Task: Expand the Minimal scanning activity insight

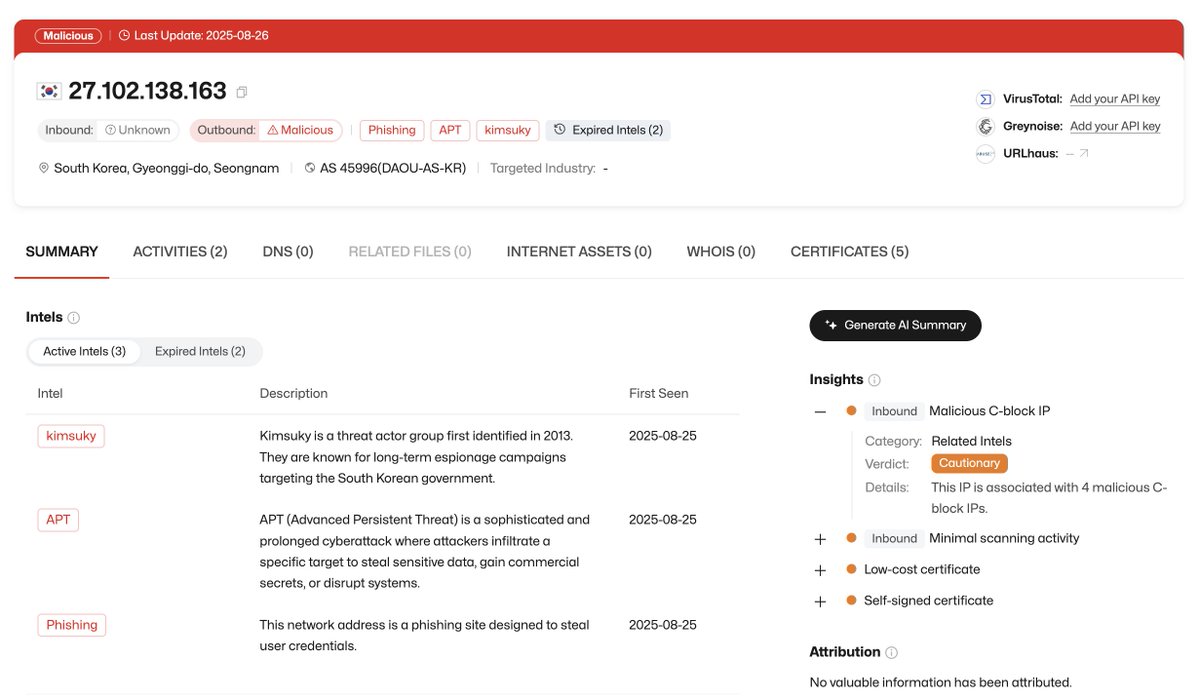Action: (x=820, y=538)
